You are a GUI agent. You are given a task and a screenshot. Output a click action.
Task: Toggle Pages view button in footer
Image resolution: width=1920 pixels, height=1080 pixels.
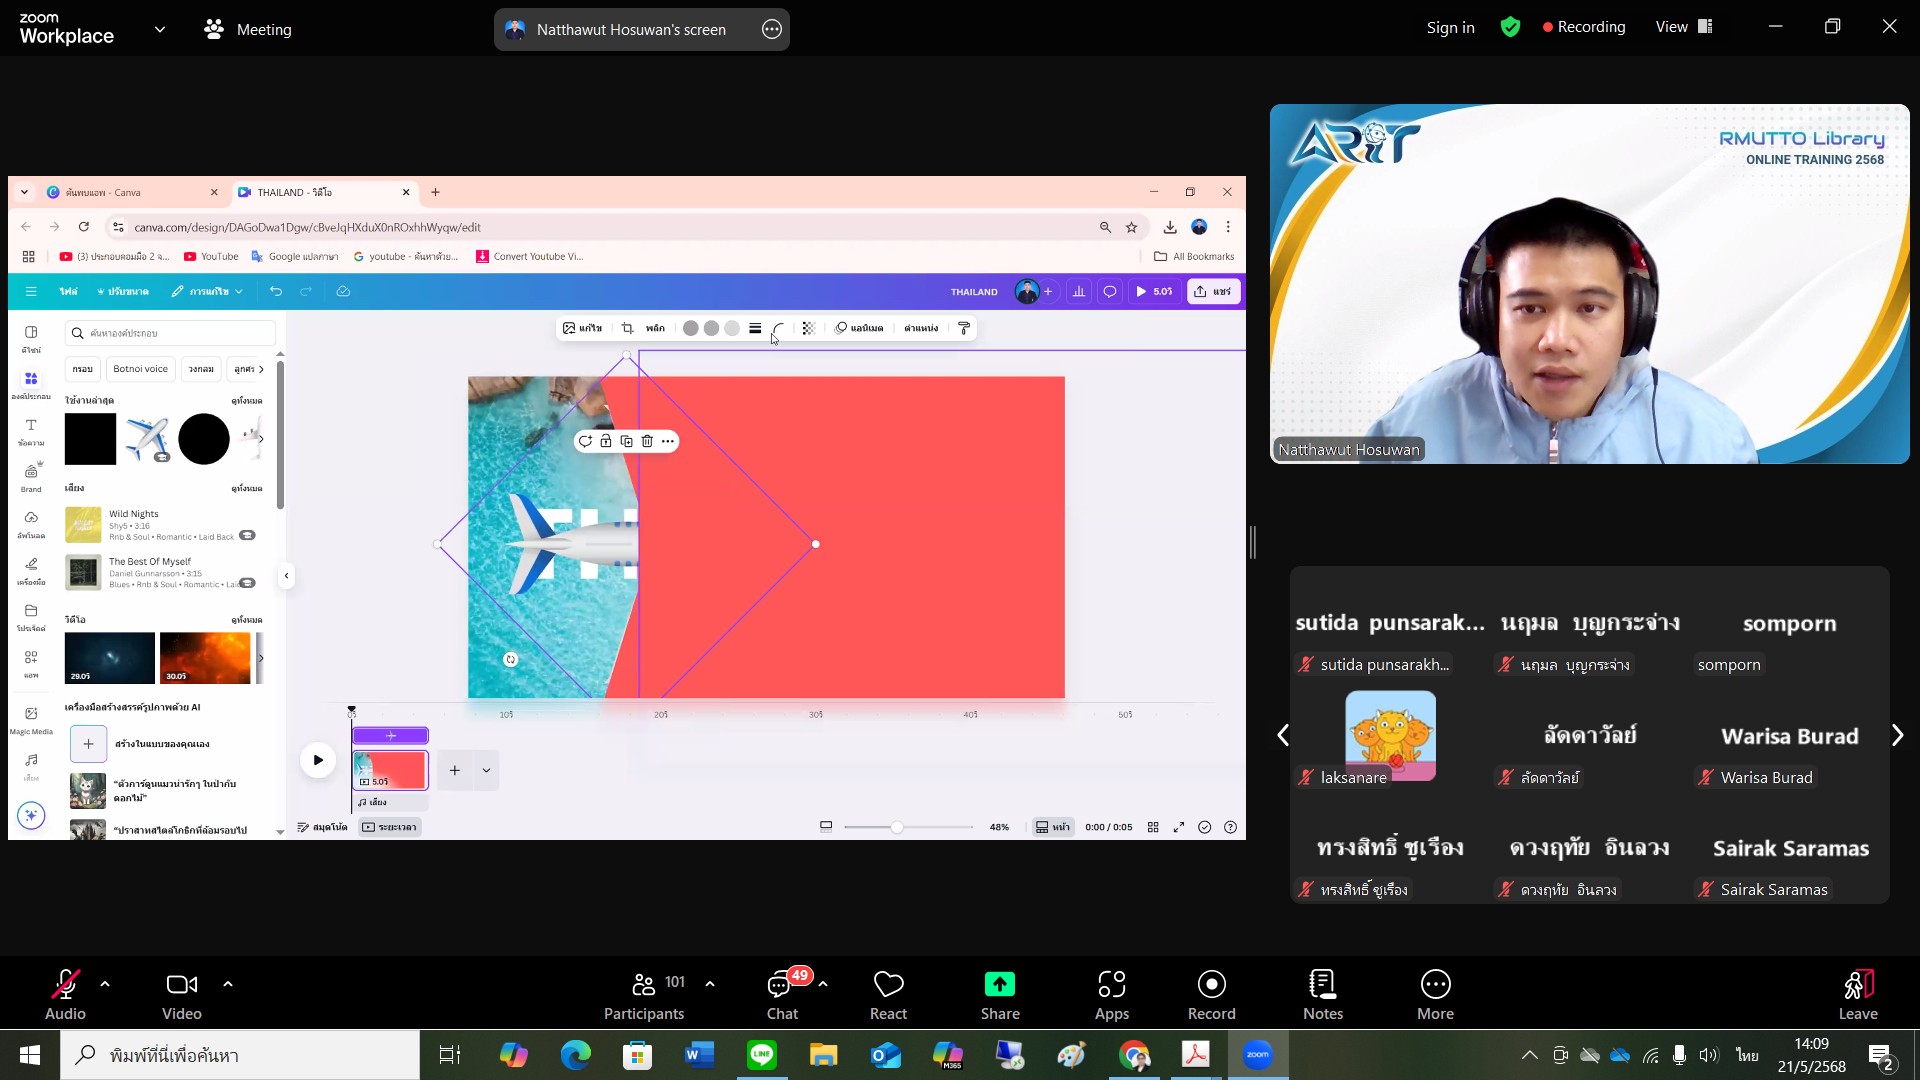1053,827
